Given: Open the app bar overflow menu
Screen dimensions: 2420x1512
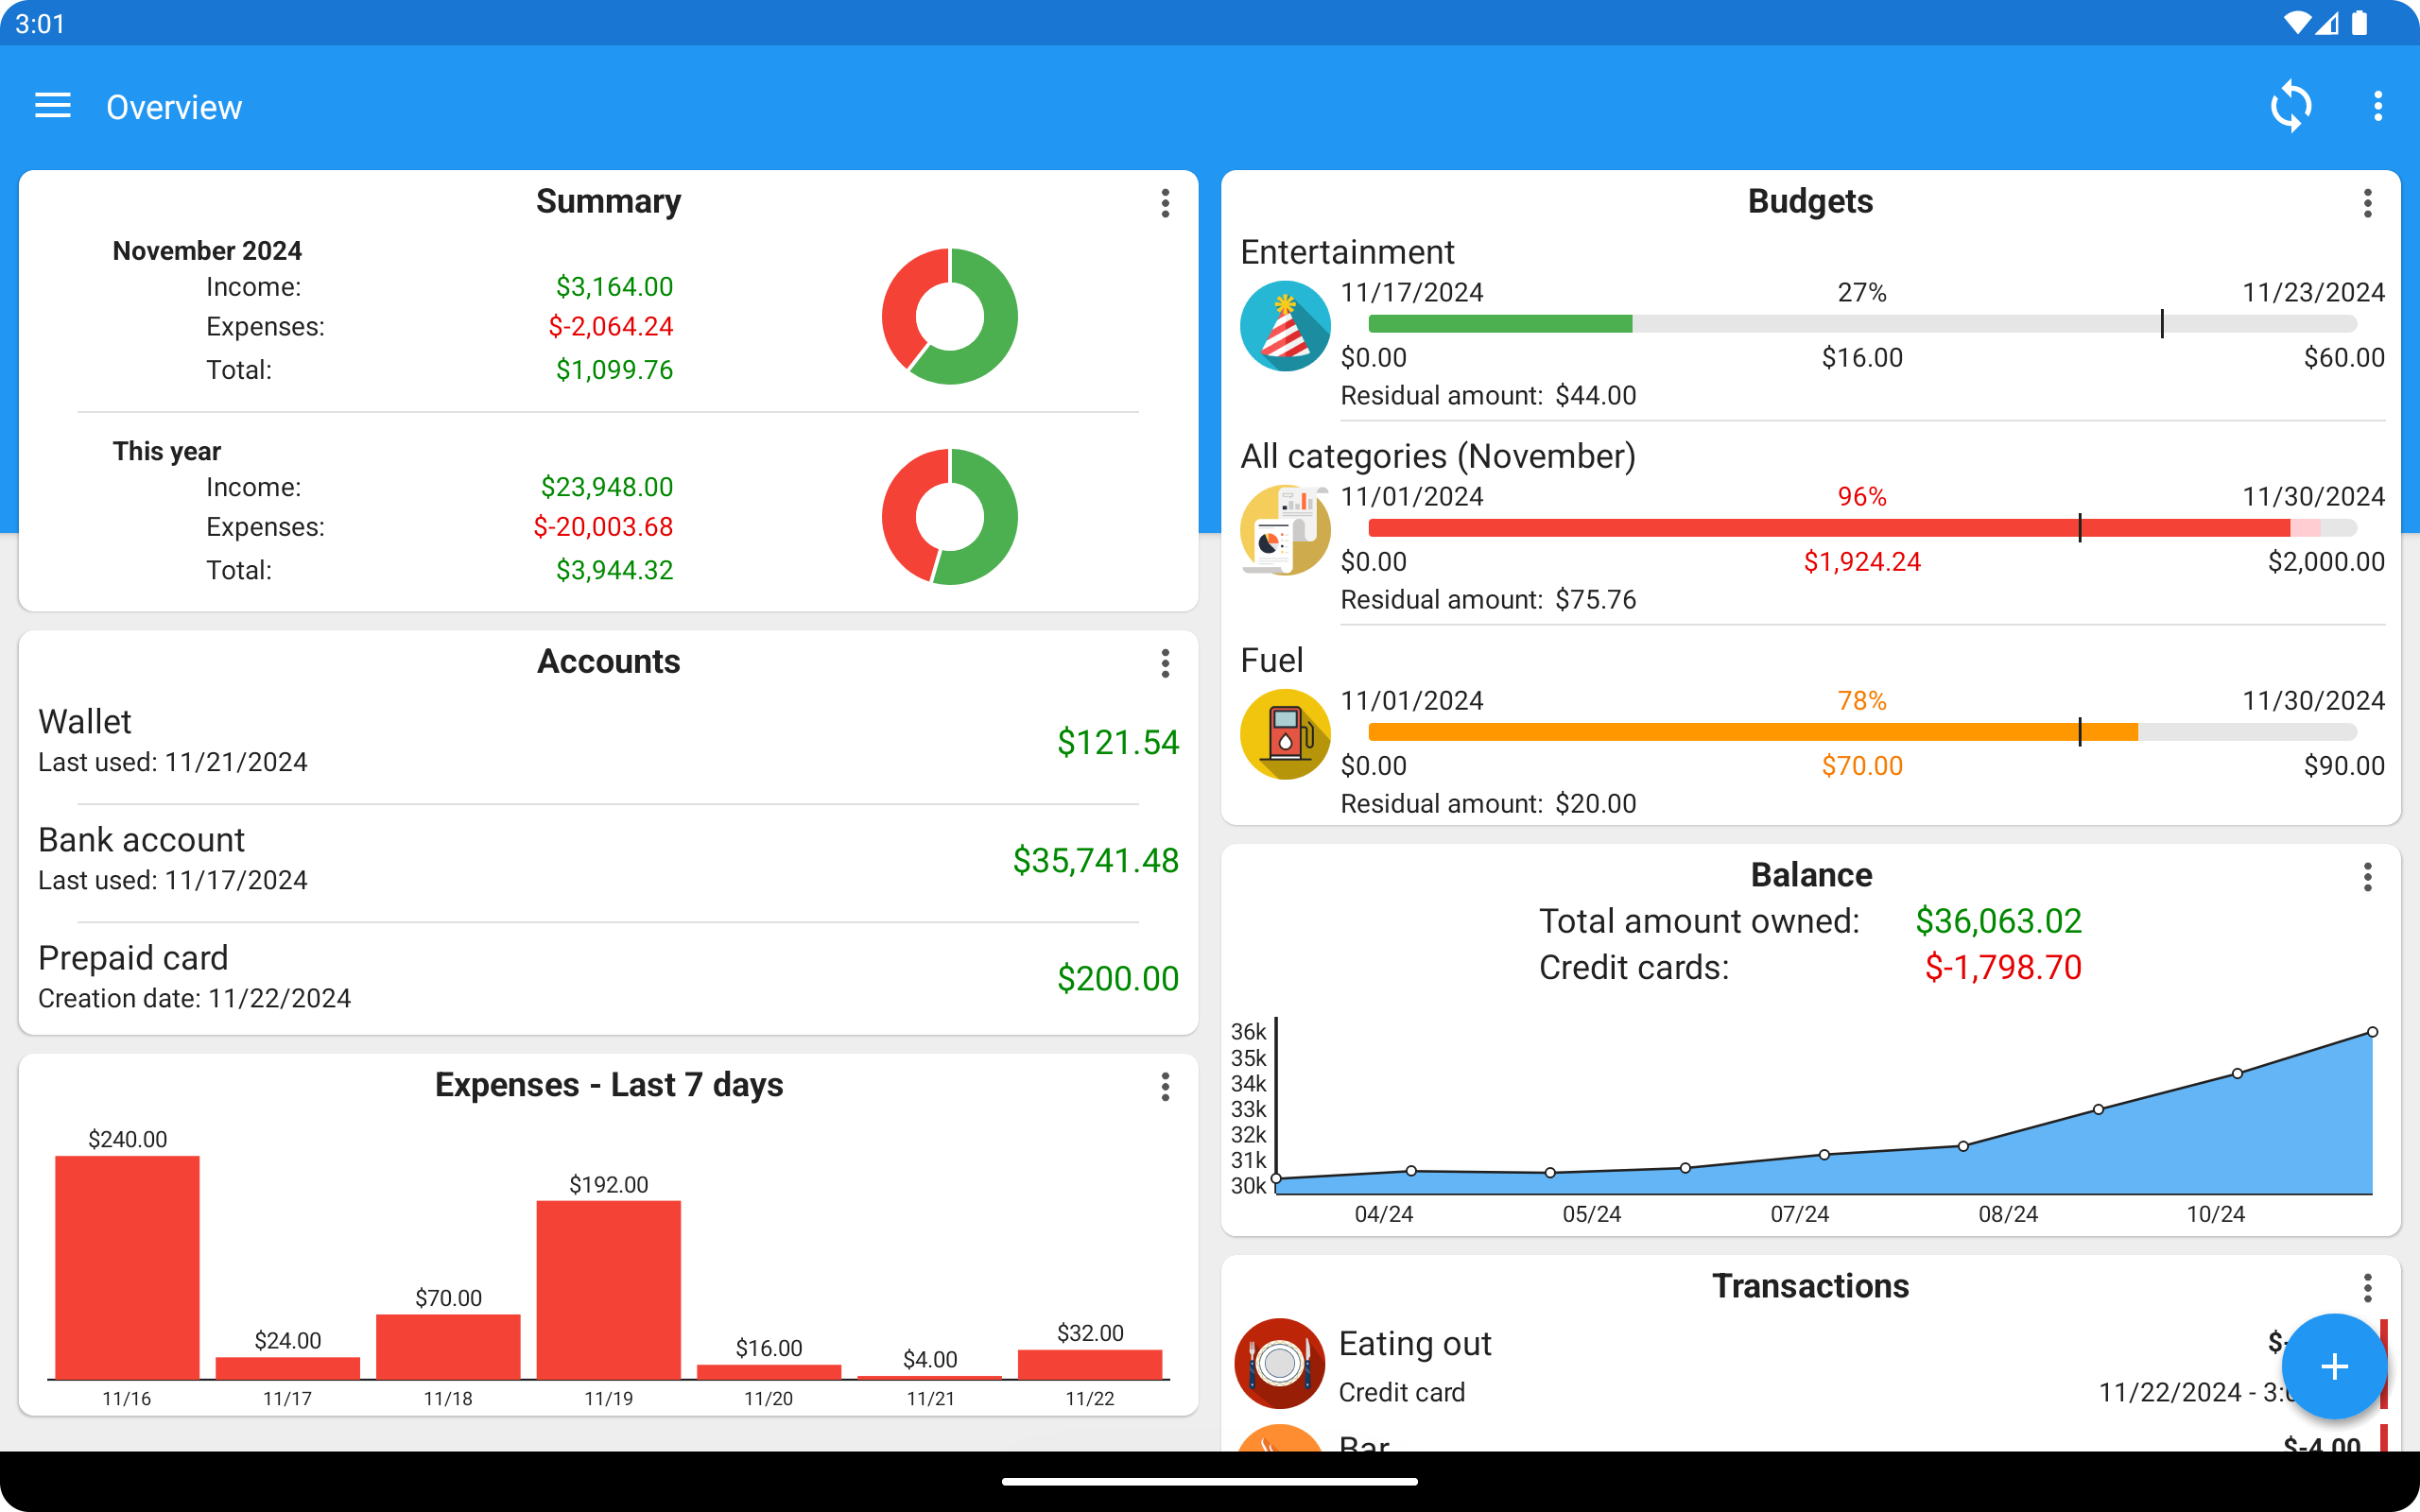Looking at the screenshot, I should click(2377, 106).
